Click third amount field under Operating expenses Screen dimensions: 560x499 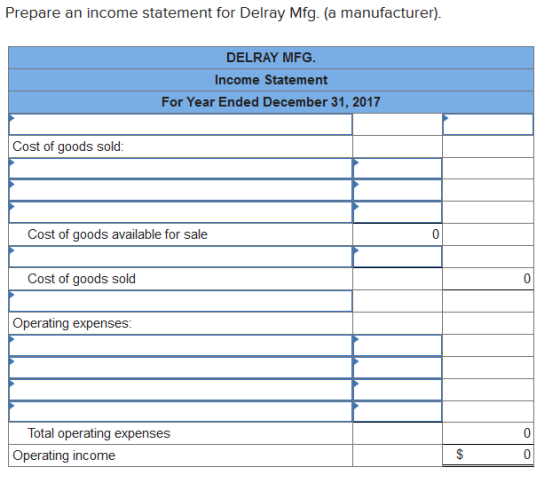pos(397,389)
